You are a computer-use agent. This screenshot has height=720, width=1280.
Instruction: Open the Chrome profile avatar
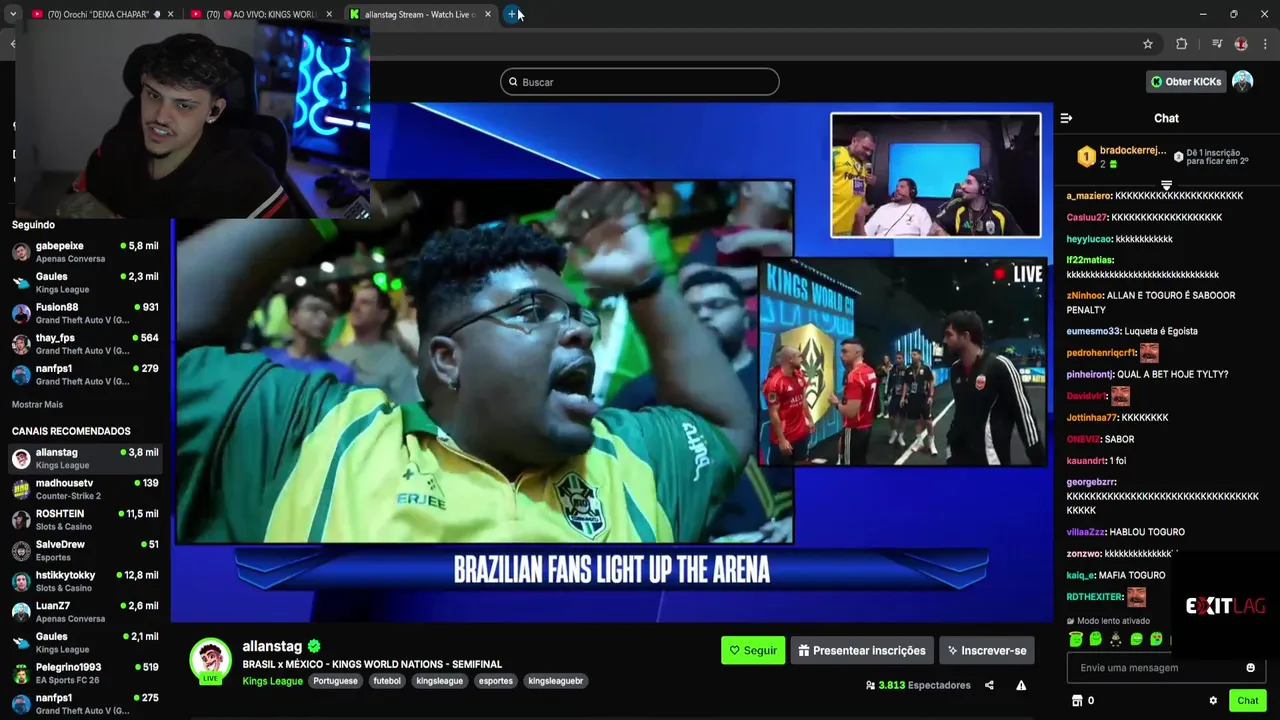point(1241,44)
